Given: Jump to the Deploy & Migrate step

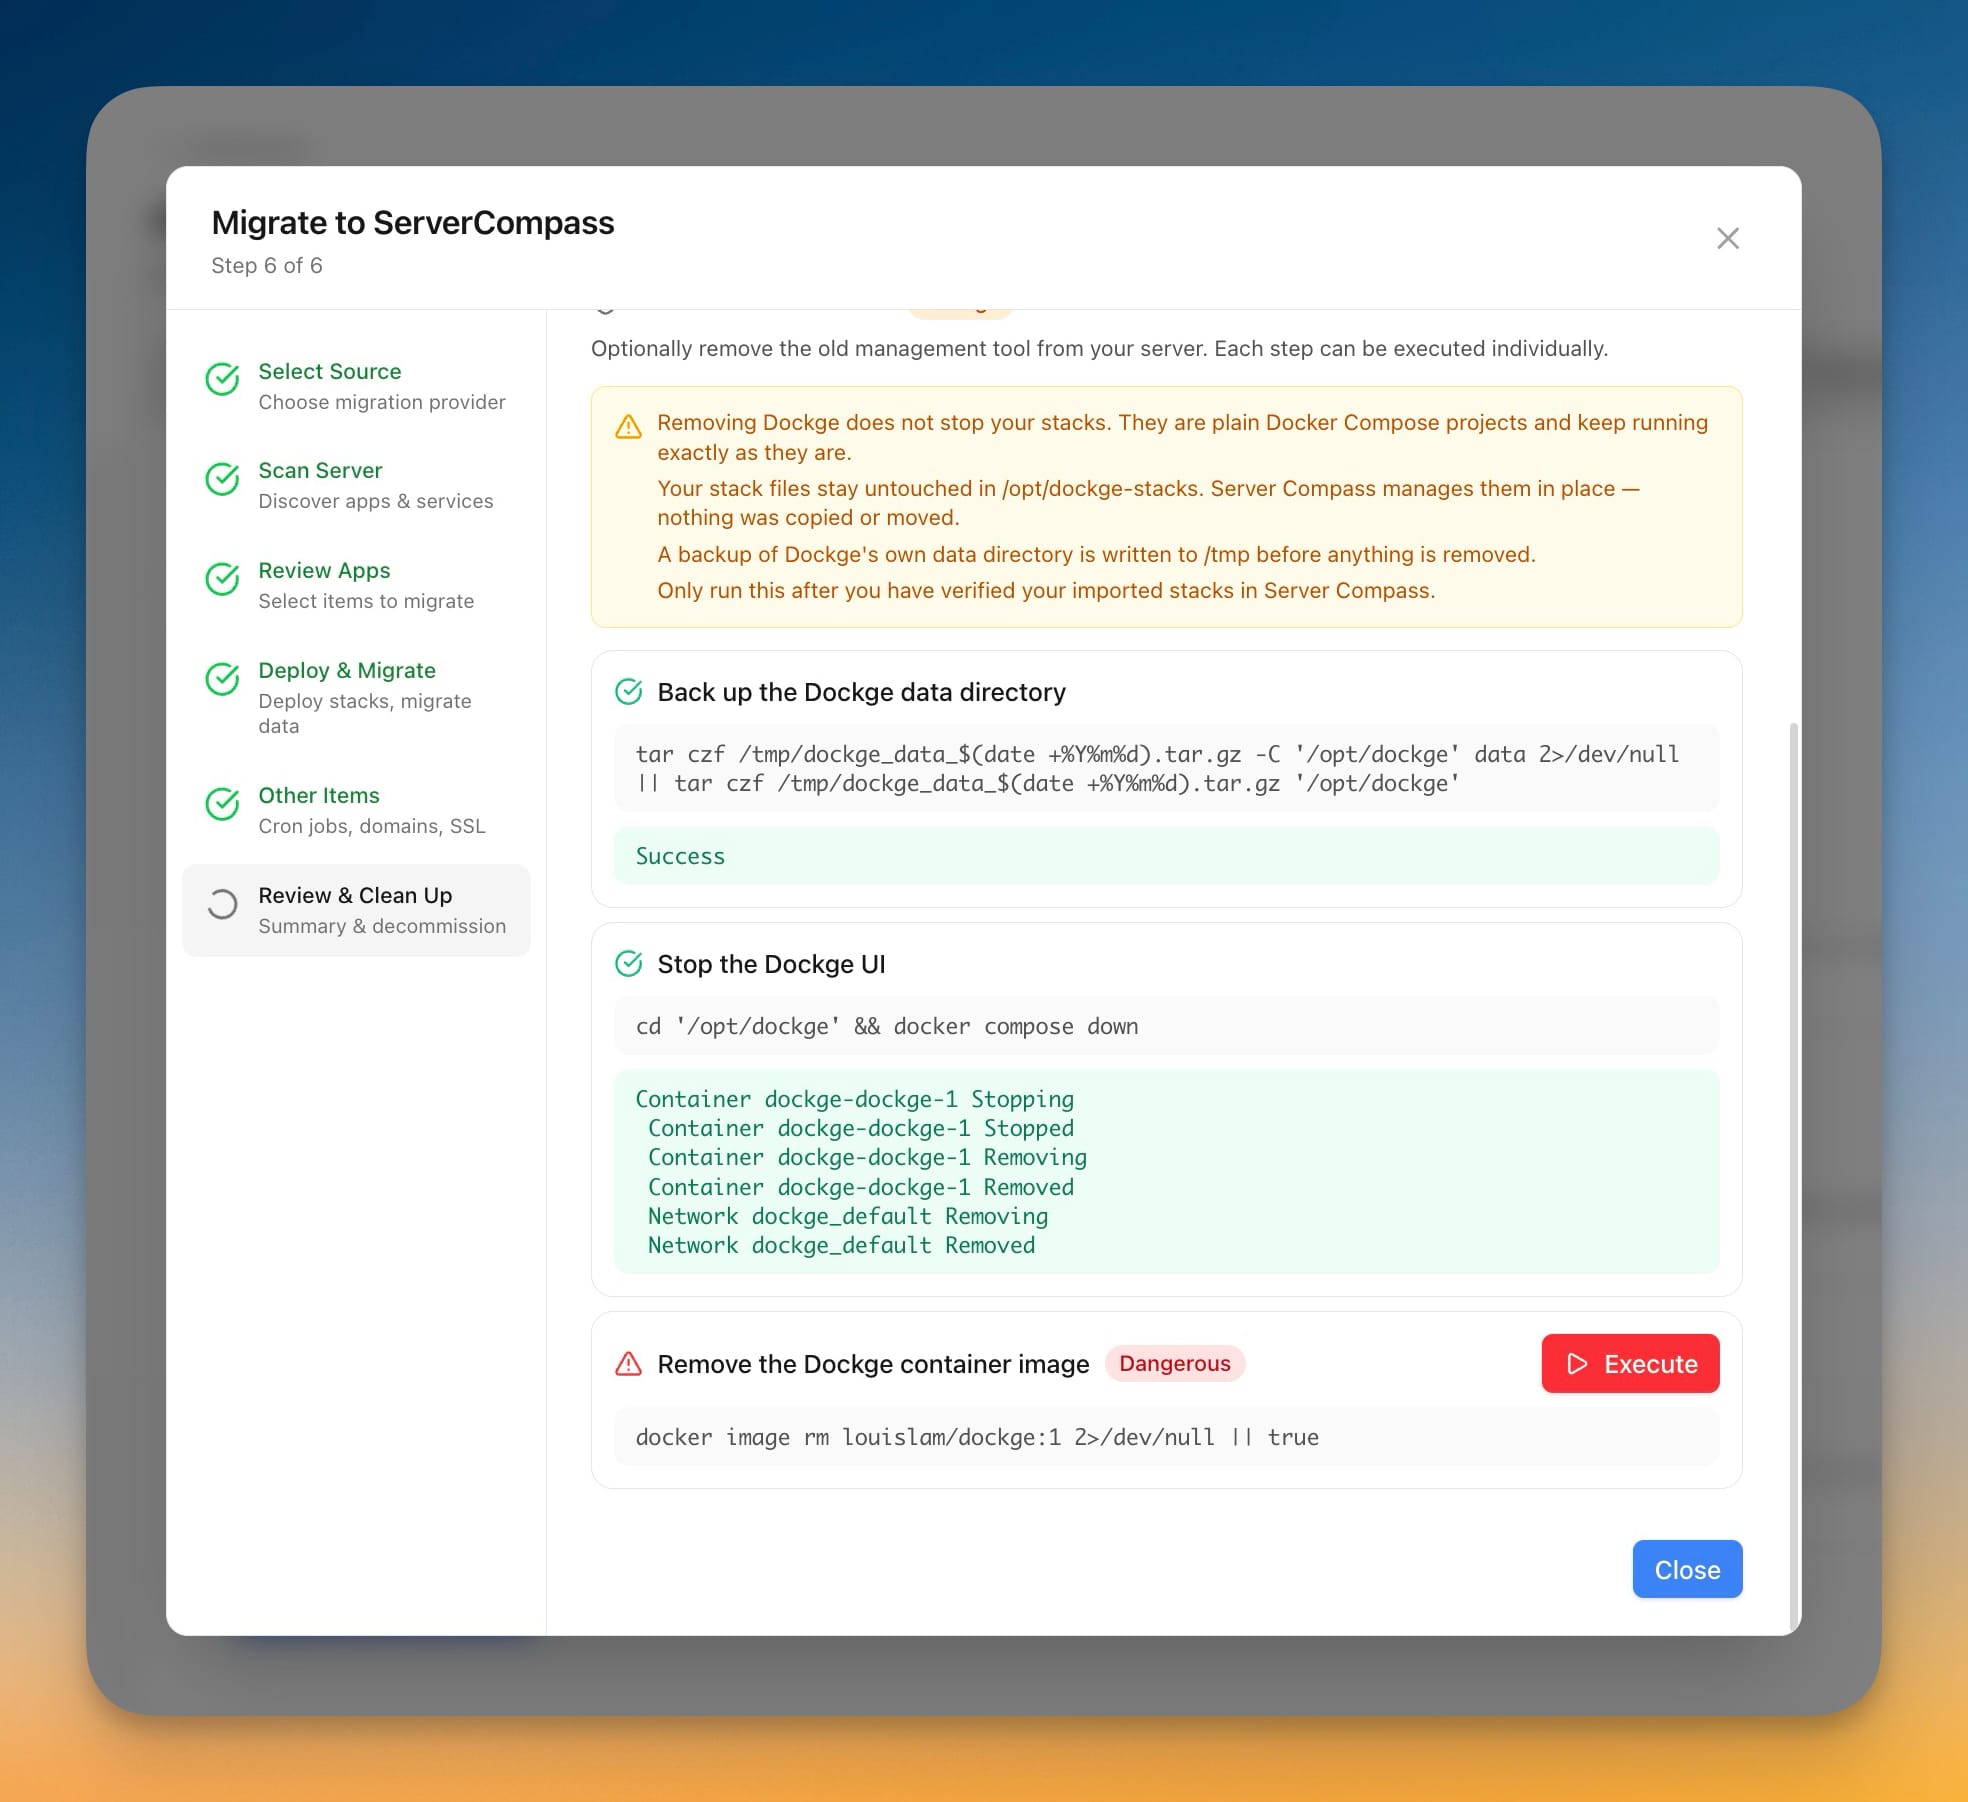Looking at the screenshot, I should [356, 697].
